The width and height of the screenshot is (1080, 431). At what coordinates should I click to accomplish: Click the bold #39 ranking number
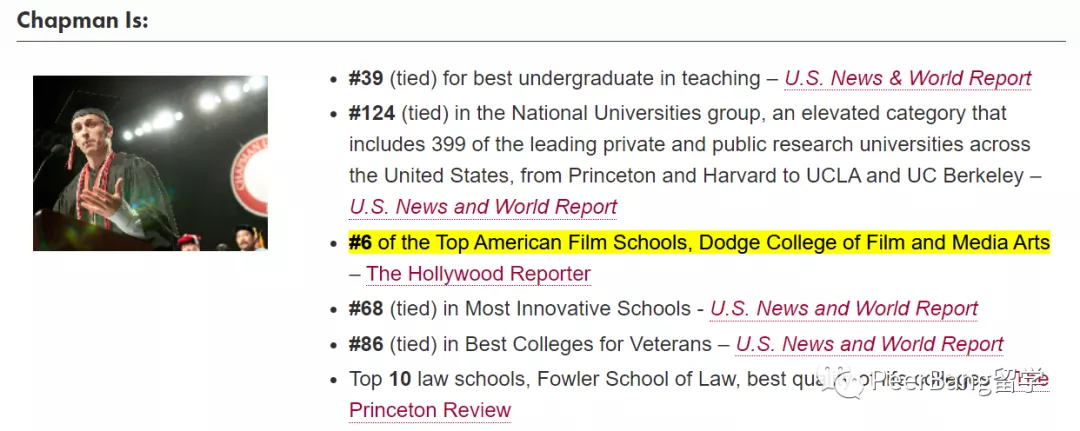tap(366, 78)
